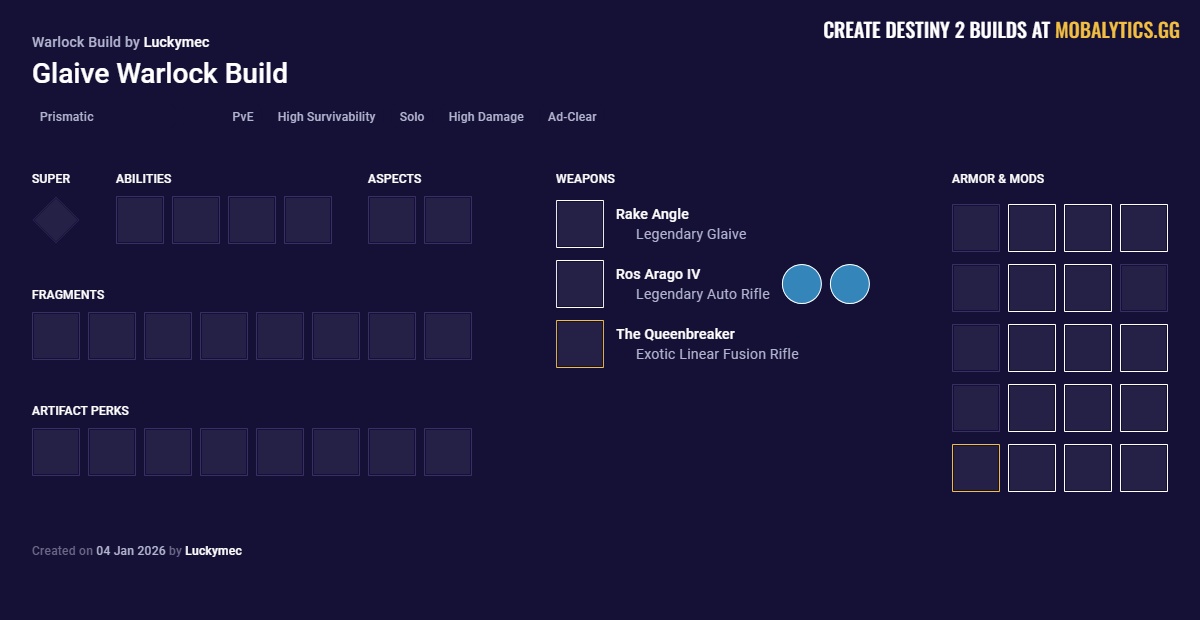The image size is (1200, 620).
Task: Click the High Survivability tag
Action: [326, 117]
